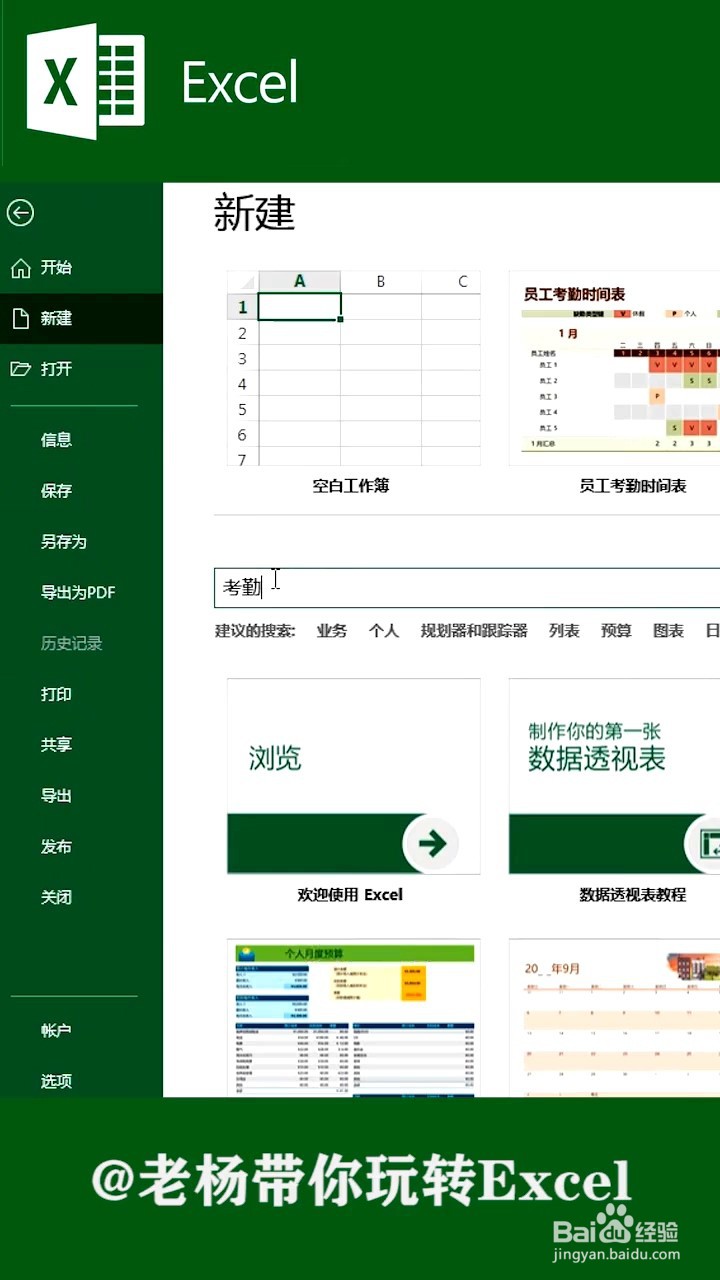This screenshot has width=720, height=1280.
Task: Click suggested search 图表
Action: 668,631
